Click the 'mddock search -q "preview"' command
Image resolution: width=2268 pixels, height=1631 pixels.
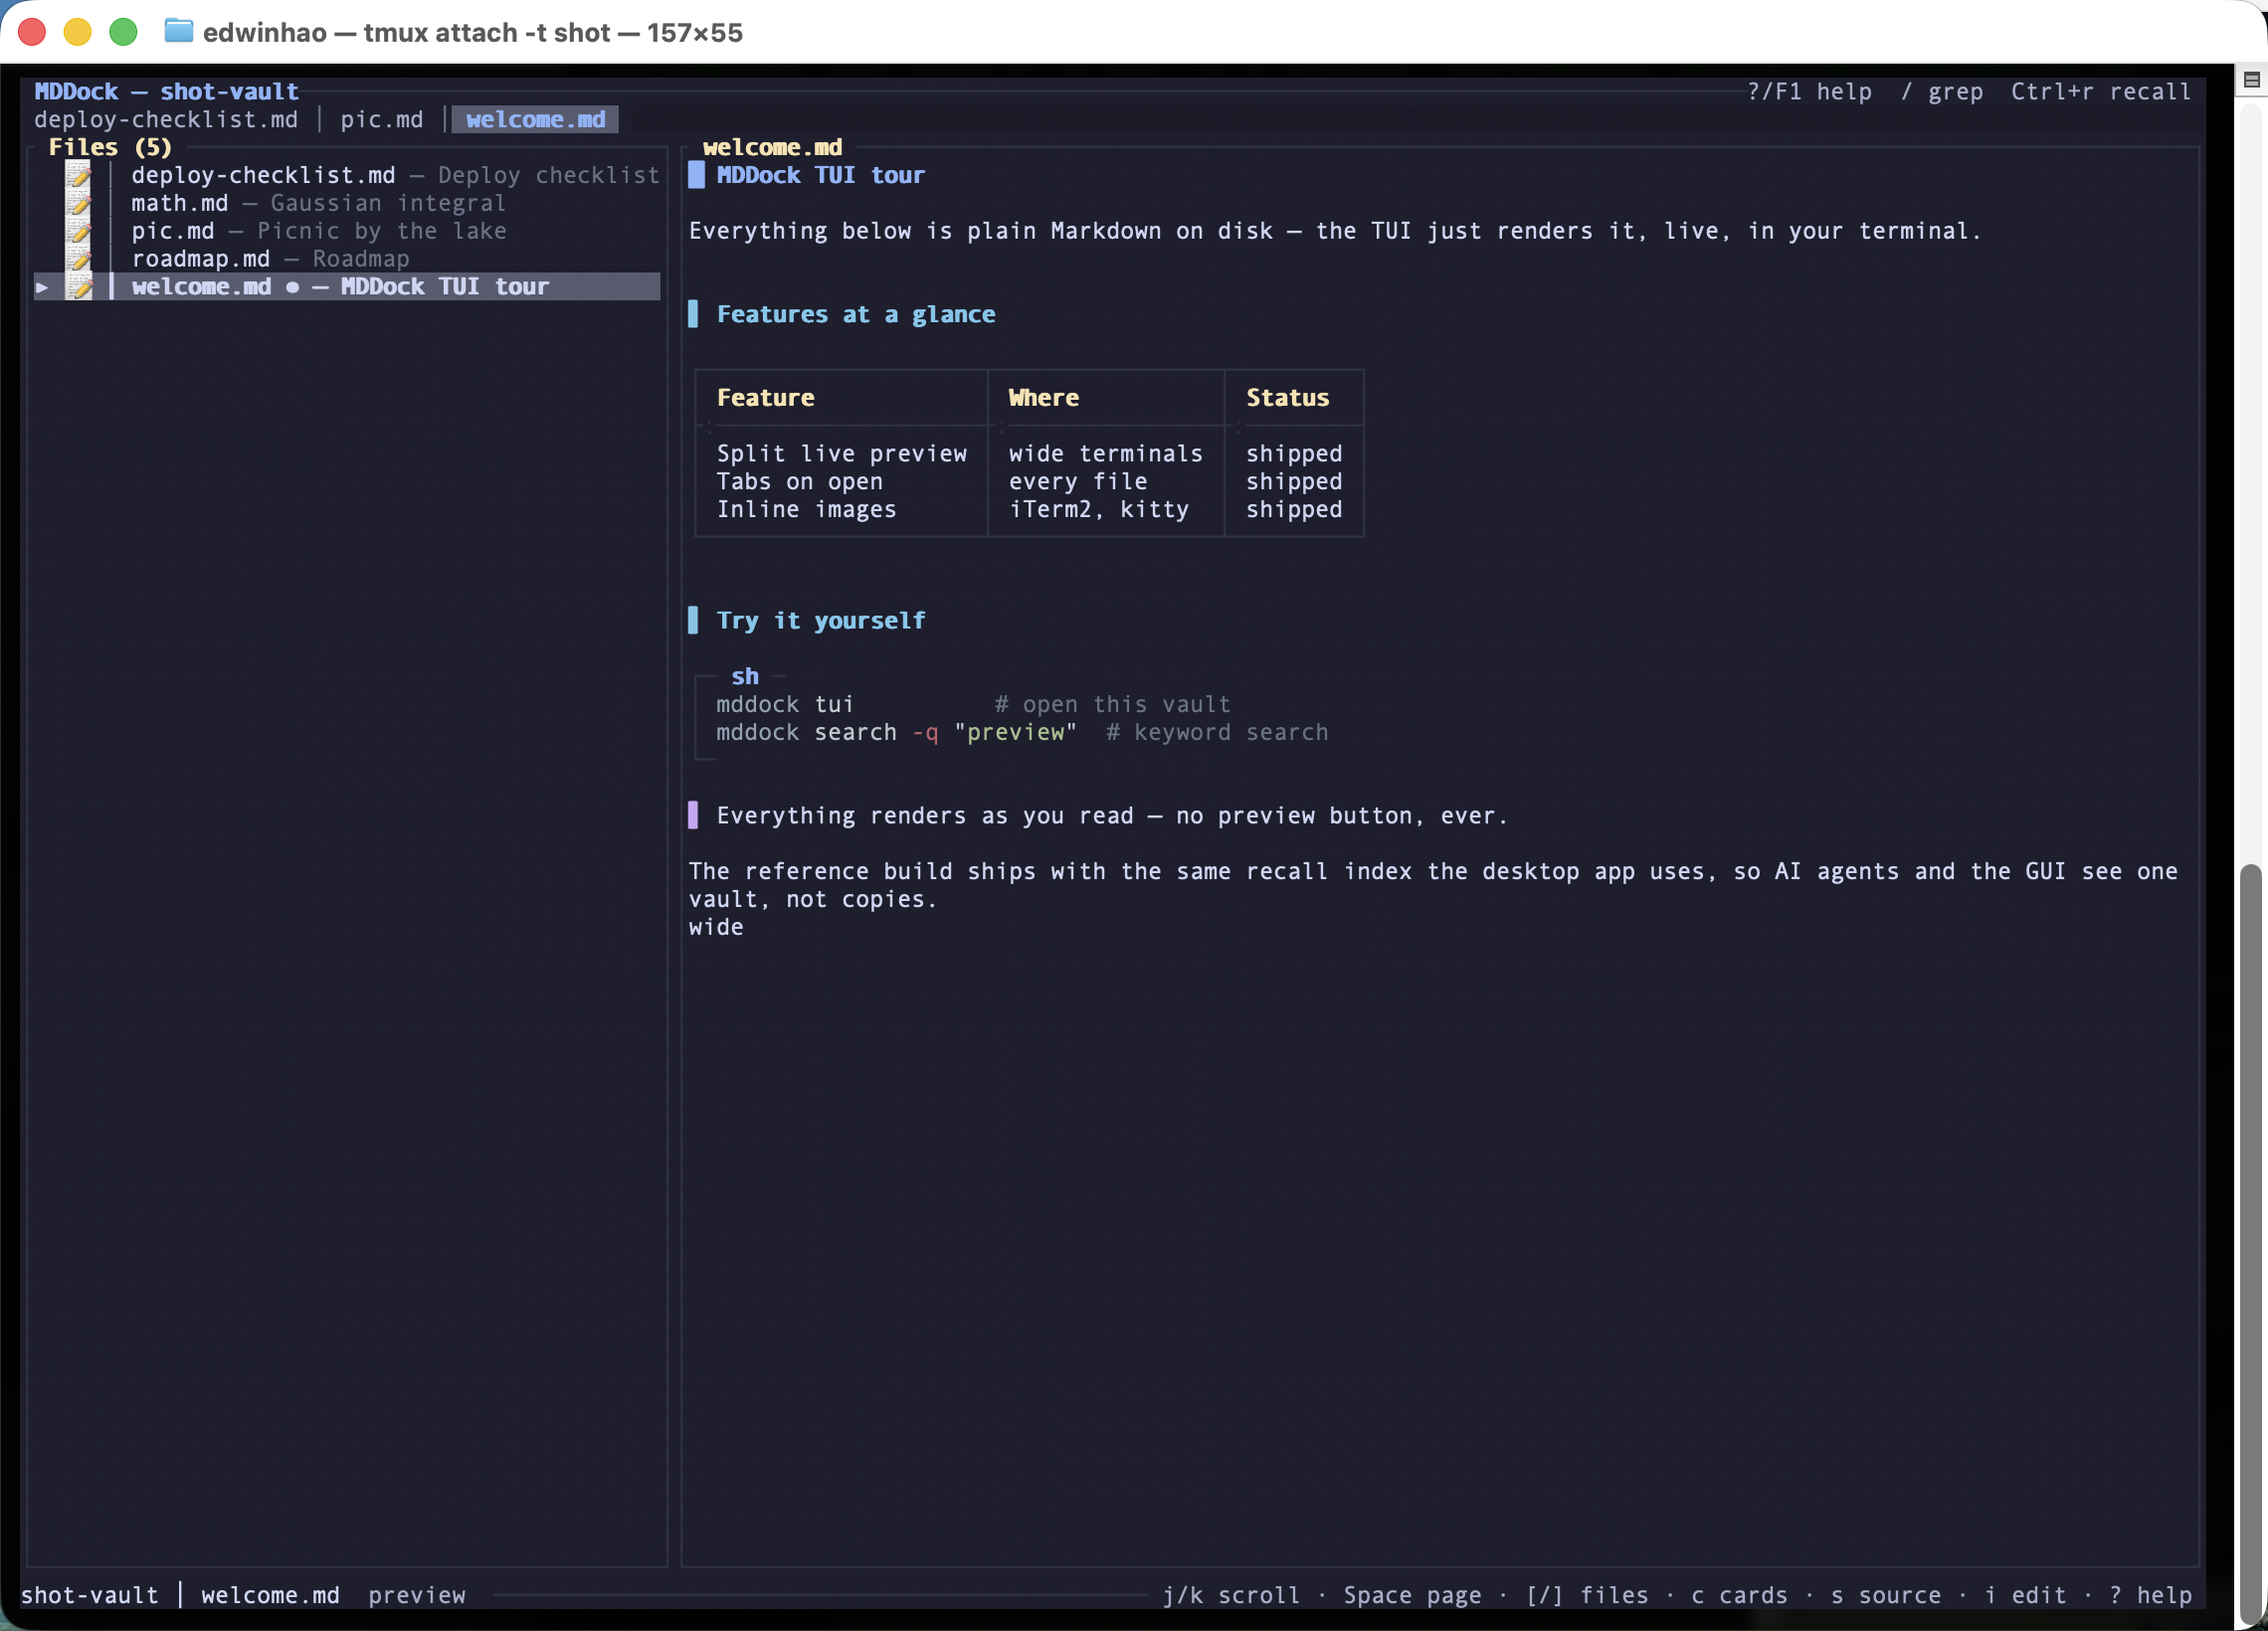coord(896,733)
